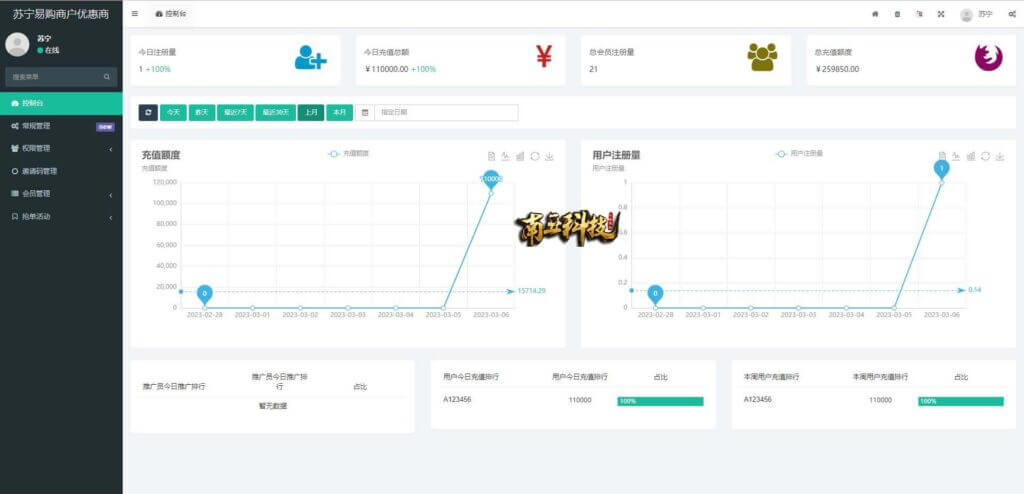The height and width of the screenshot is (494, 1024).
Task: Toggle the sidebar with the hamburger icon
Action: 135,14
